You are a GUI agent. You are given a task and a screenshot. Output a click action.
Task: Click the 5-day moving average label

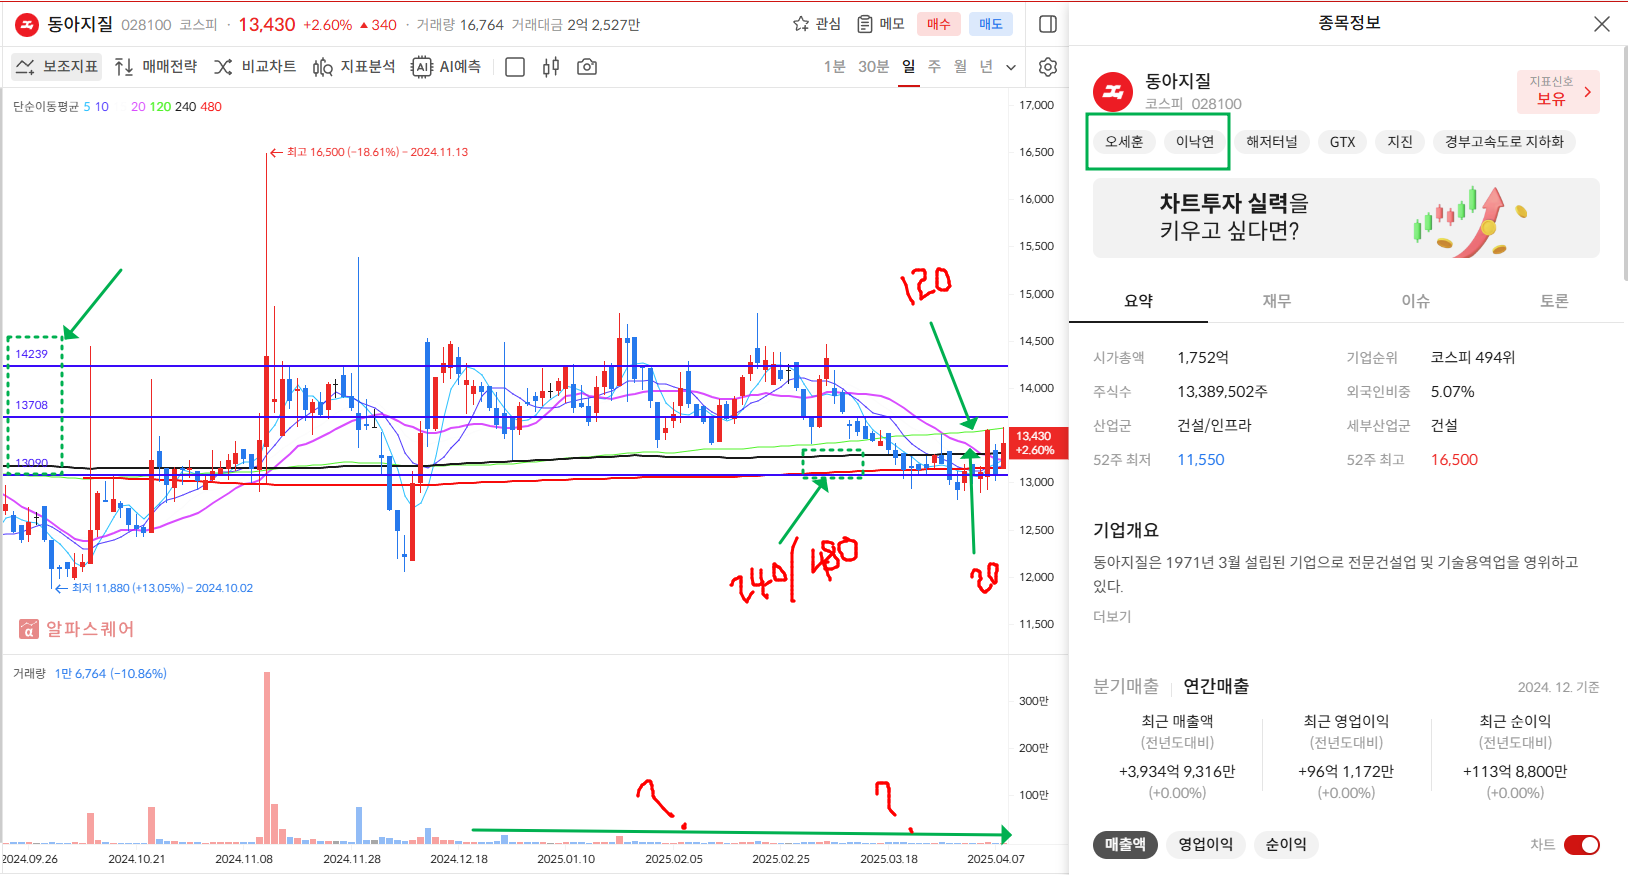pos(87,107)
